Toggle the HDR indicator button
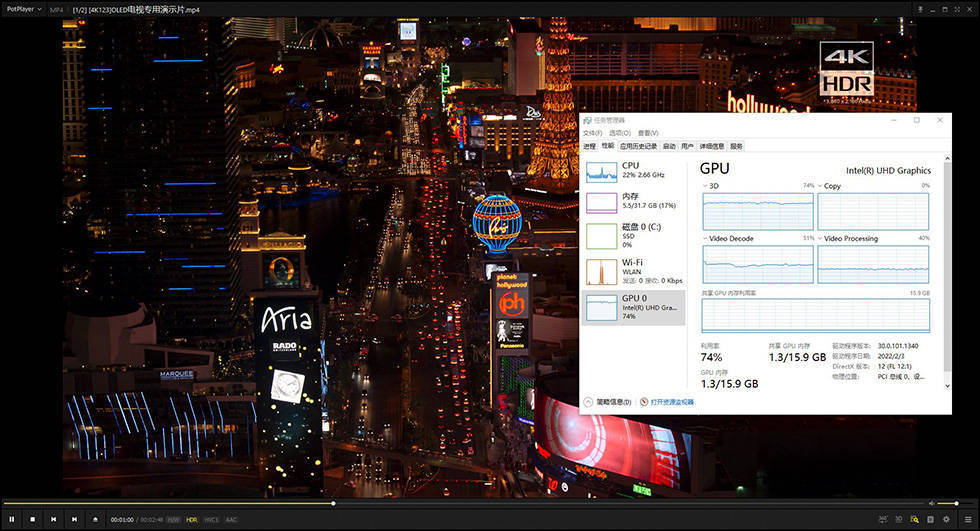Viewport: 980px width, 531px height. coord(192,519)
